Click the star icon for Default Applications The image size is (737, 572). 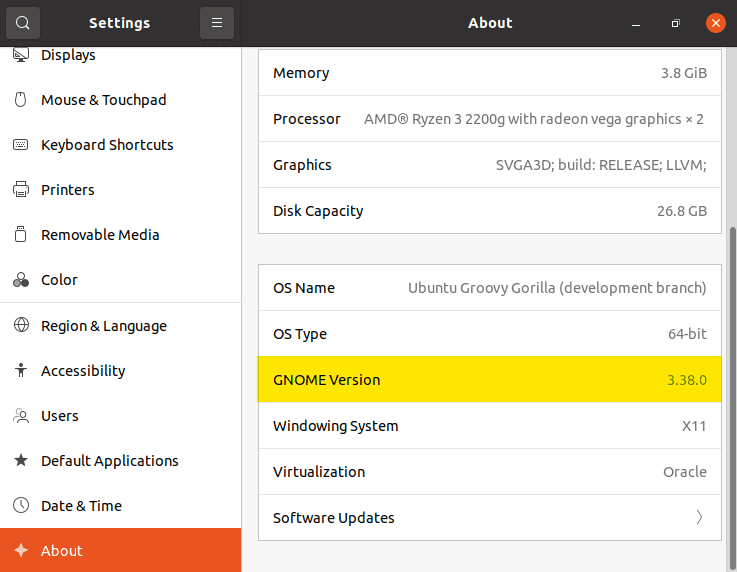21,460
